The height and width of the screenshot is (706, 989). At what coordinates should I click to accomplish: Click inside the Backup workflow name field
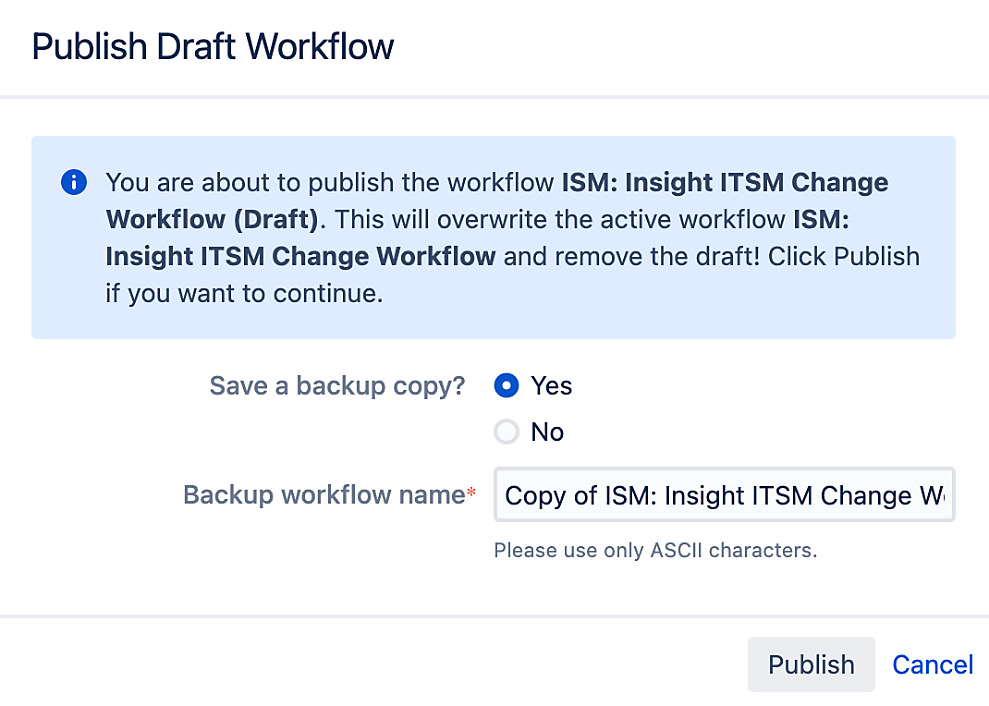(x=723, y=495)
